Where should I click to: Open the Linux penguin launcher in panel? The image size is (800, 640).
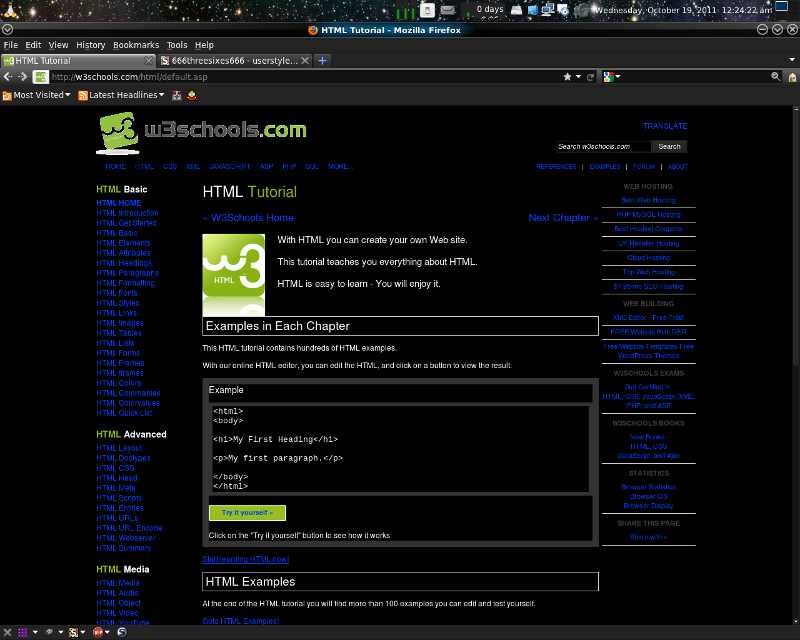[11, 9]
